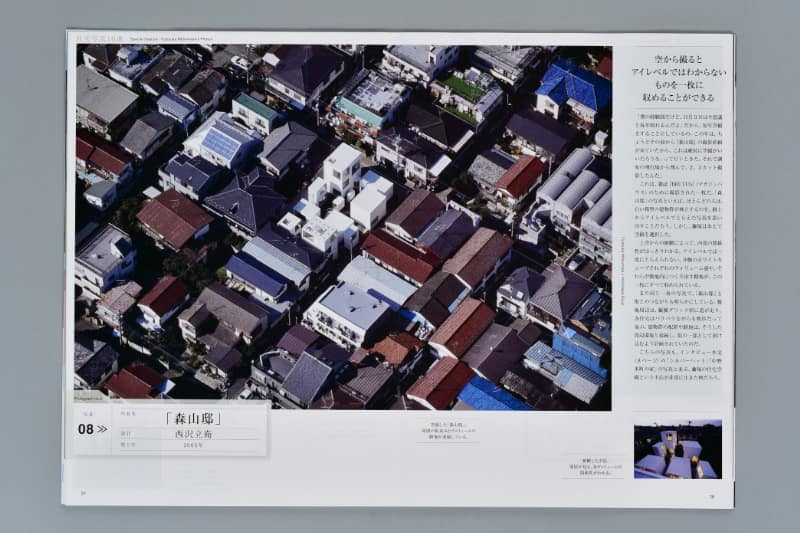The width and height of the screenshot is (800, 533).
Task: Click the title text 「森山邸」
Action: (194, 419)
